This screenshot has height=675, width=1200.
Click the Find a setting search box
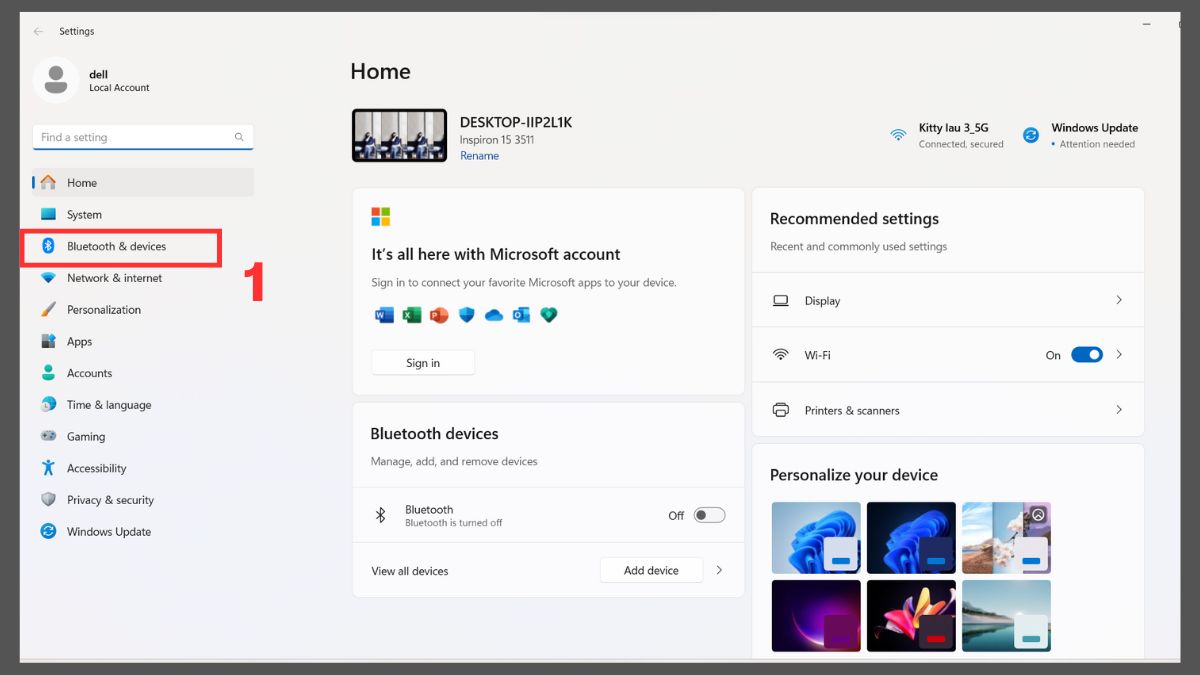coord(143,137)
